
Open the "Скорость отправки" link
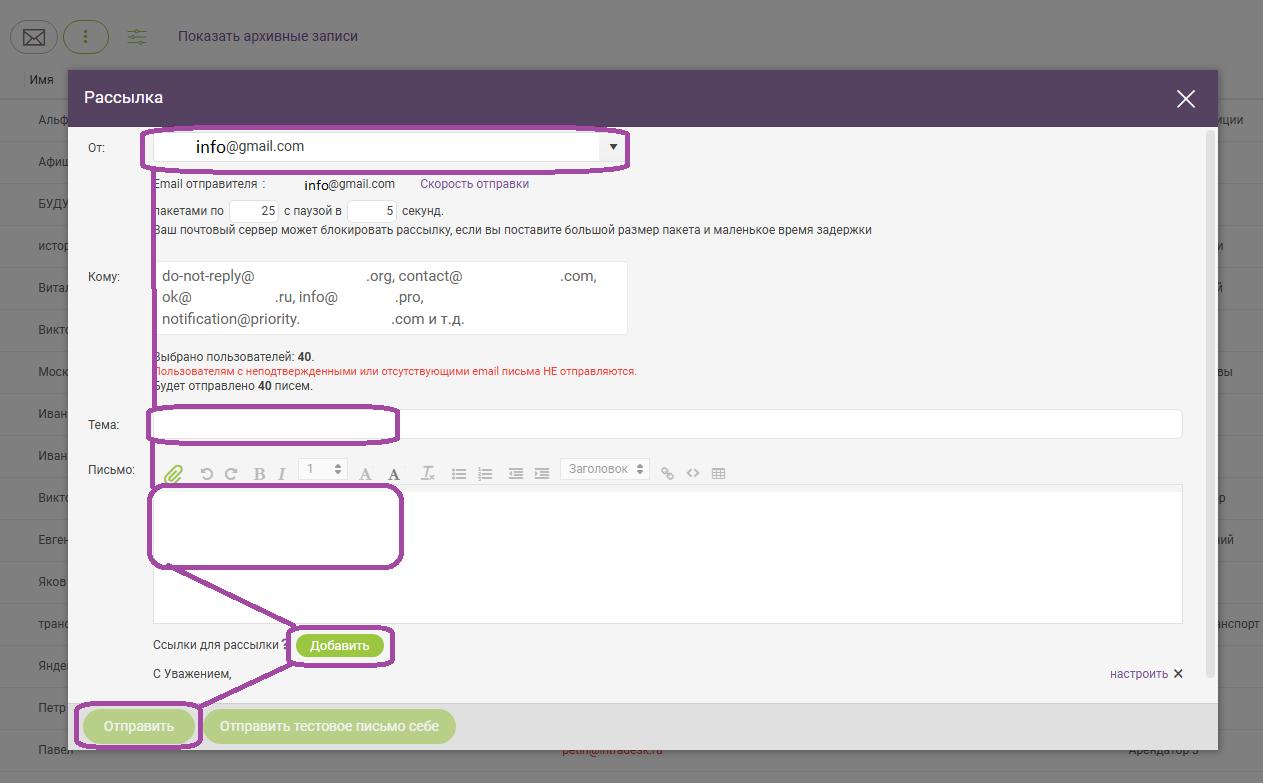474,184
